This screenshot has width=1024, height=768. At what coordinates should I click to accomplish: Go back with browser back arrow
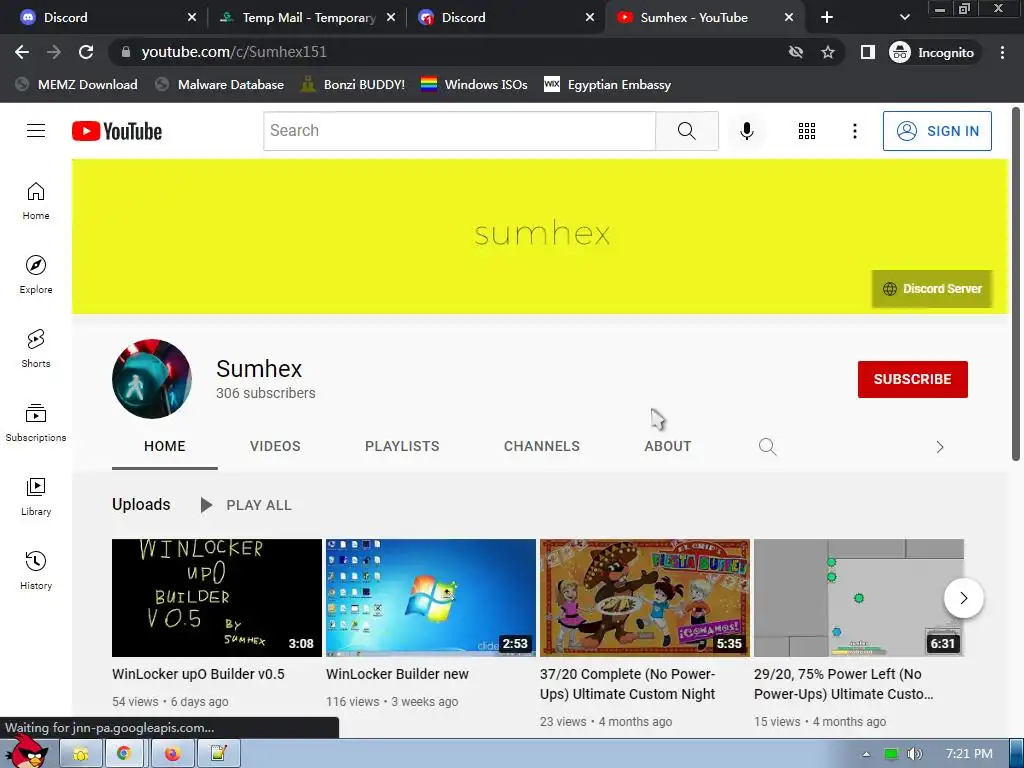pos(22,52)
